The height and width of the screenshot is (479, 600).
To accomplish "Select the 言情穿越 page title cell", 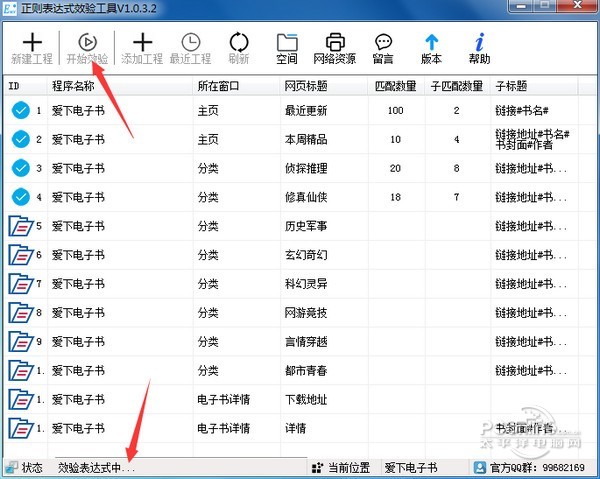I will (x=306, y=342).
